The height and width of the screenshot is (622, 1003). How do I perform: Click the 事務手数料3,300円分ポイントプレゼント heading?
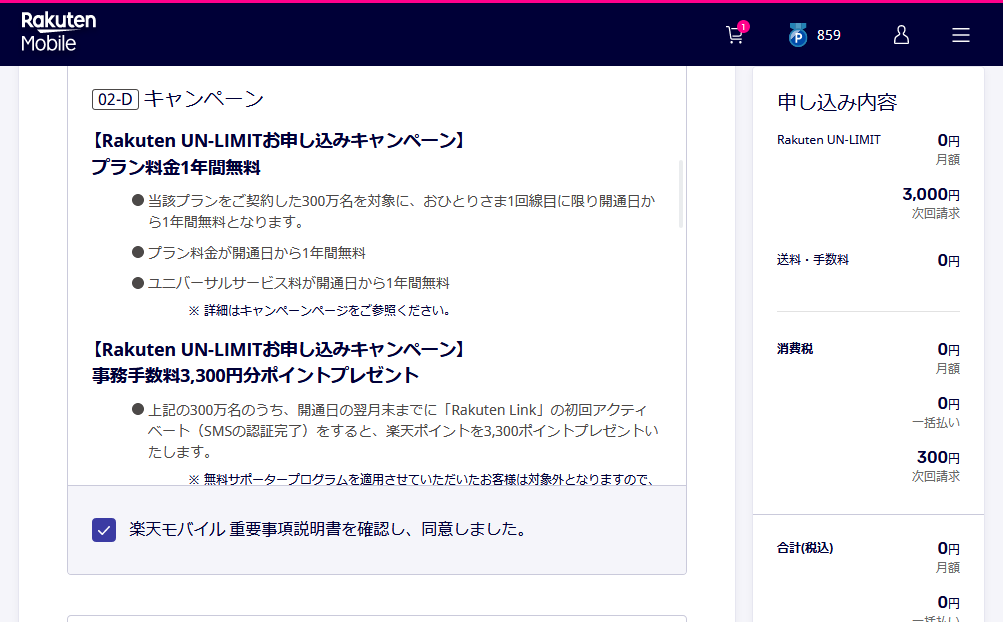[255, 375]
